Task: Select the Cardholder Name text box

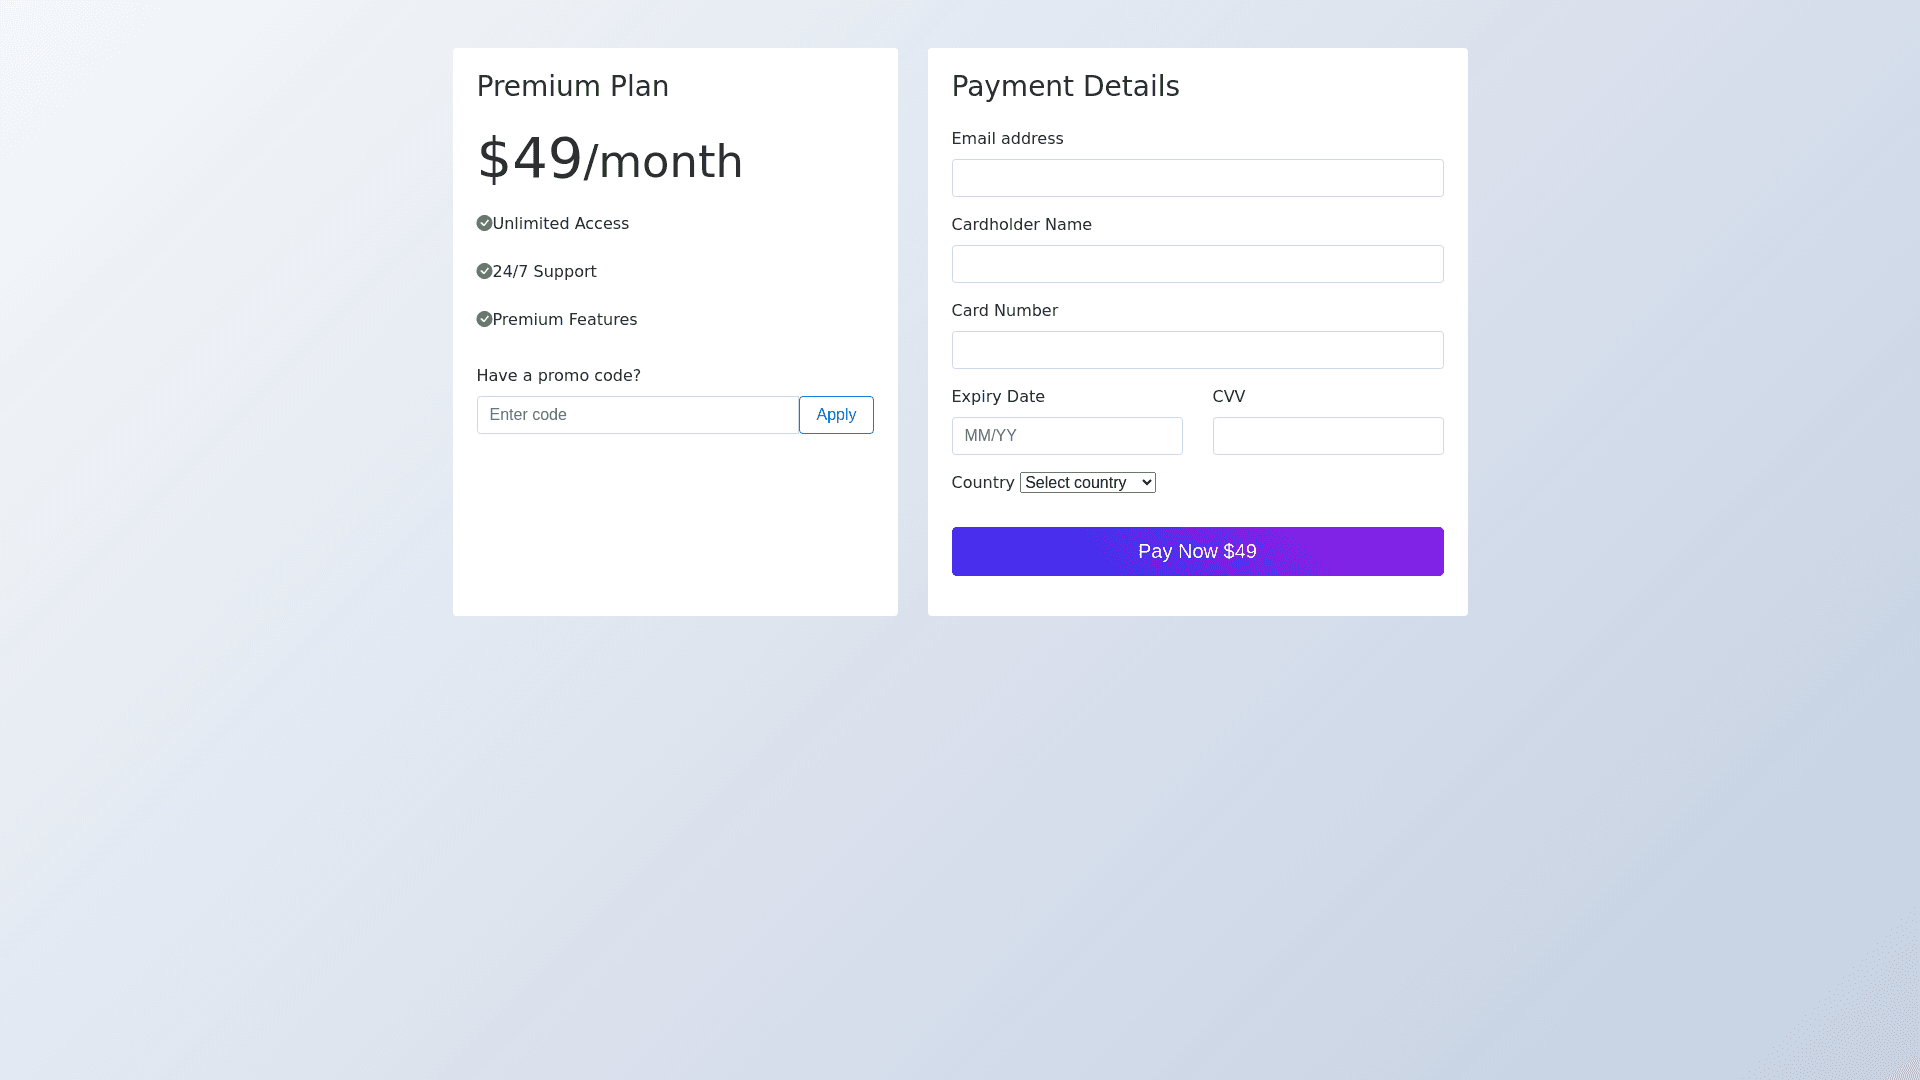Action: point(1197,264)
